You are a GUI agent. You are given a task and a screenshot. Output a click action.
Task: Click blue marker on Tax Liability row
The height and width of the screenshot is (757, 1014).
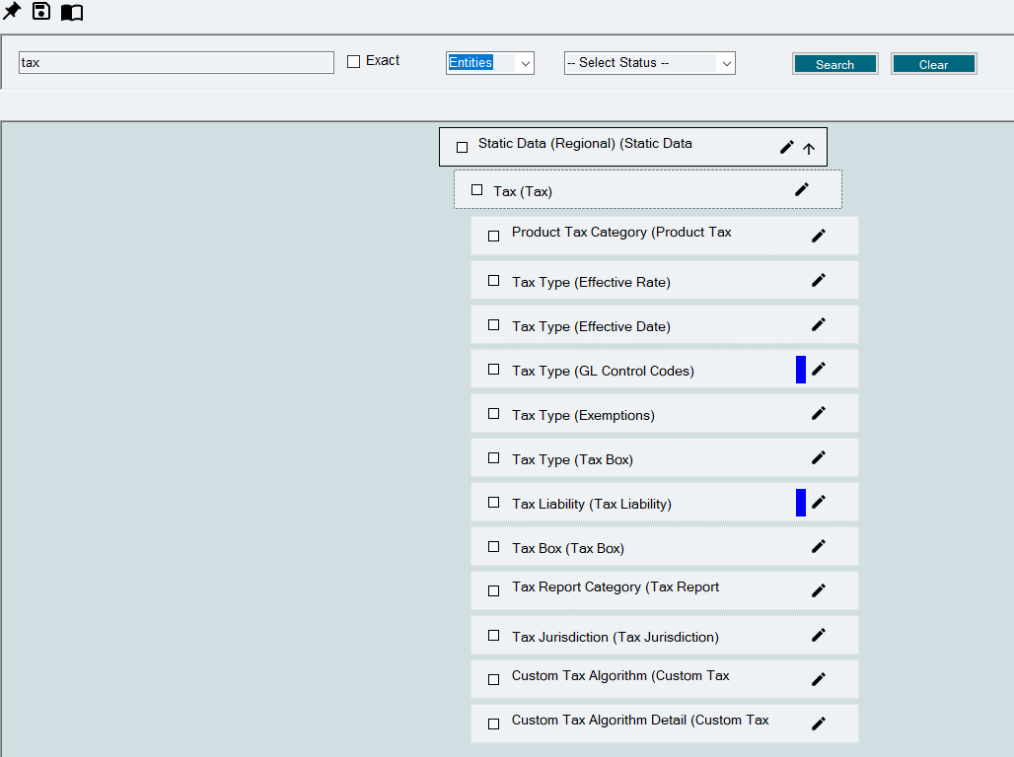coord(801,503)
